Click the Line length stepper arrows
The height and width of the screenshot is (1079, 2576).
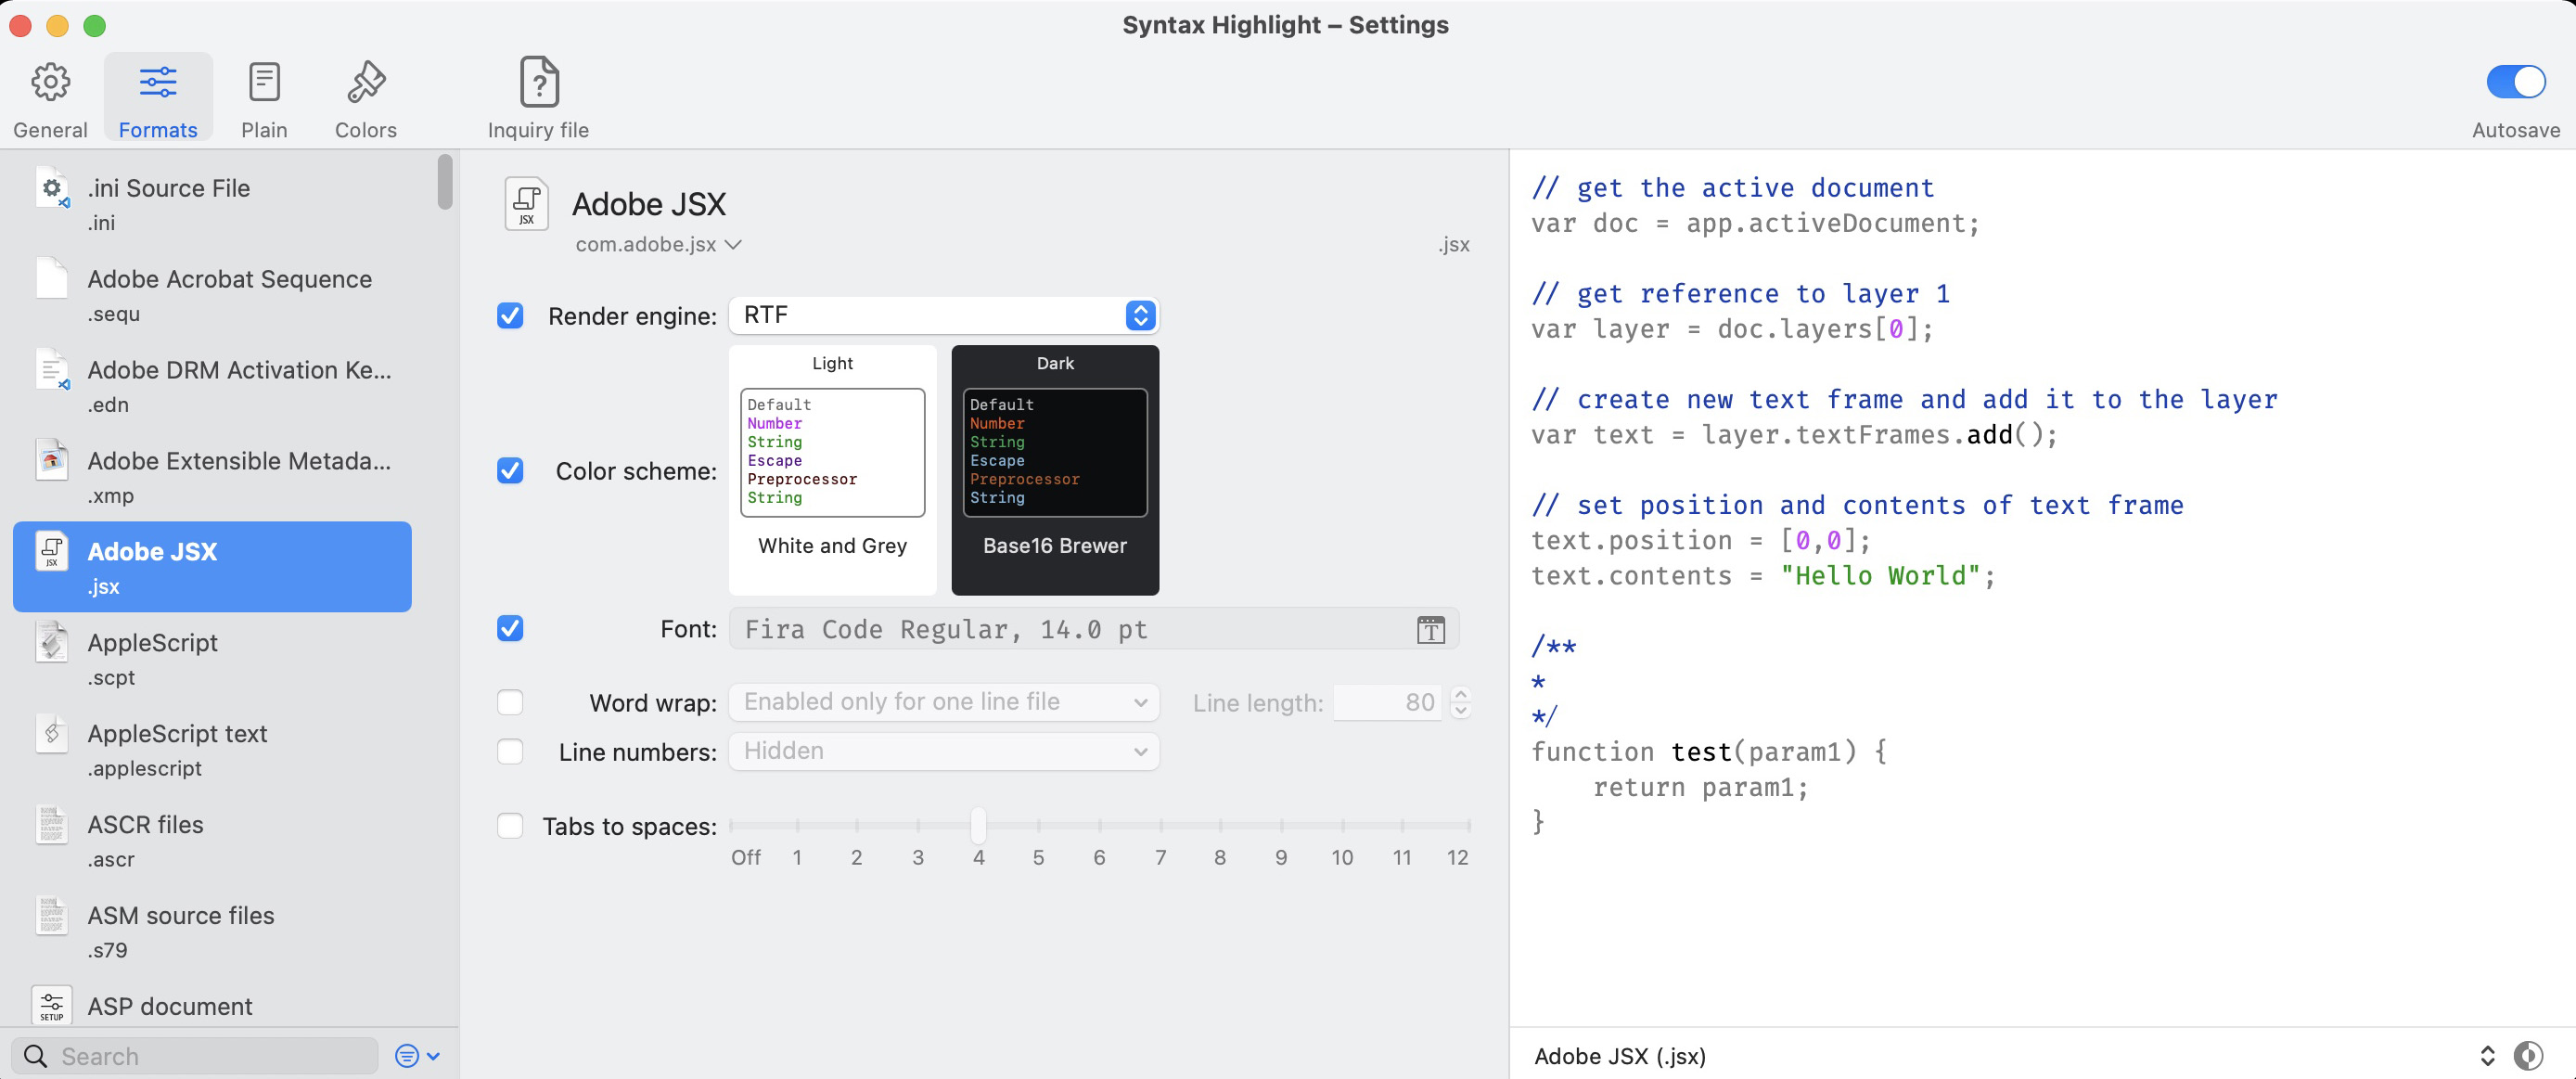coord(1461,702)
